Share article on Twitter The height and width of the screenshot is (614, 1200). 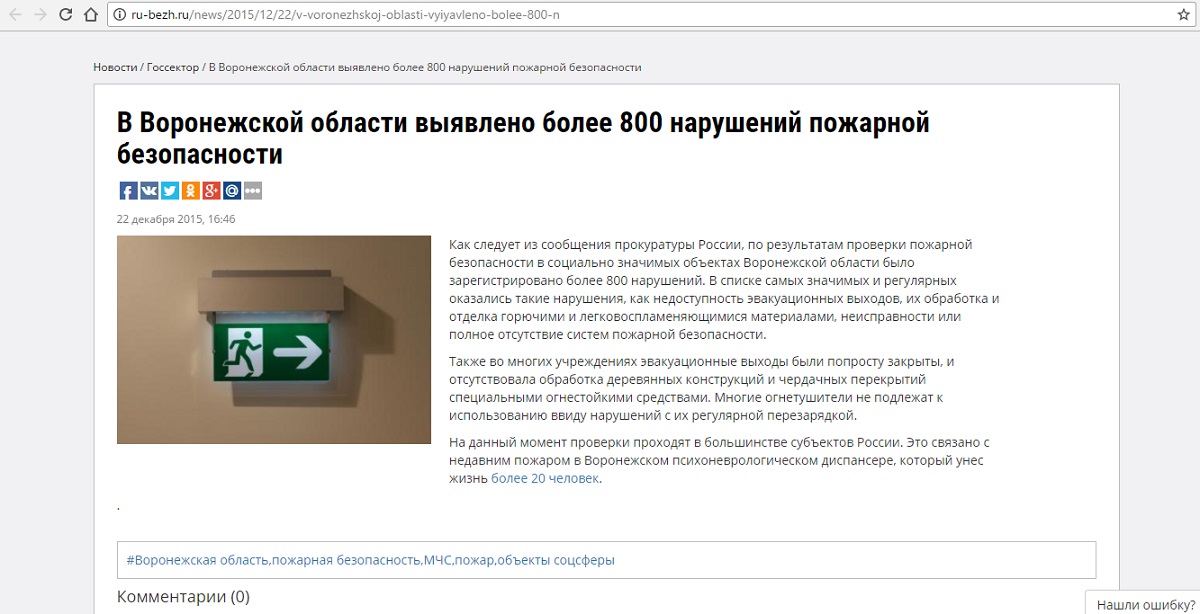coord(170,191)
